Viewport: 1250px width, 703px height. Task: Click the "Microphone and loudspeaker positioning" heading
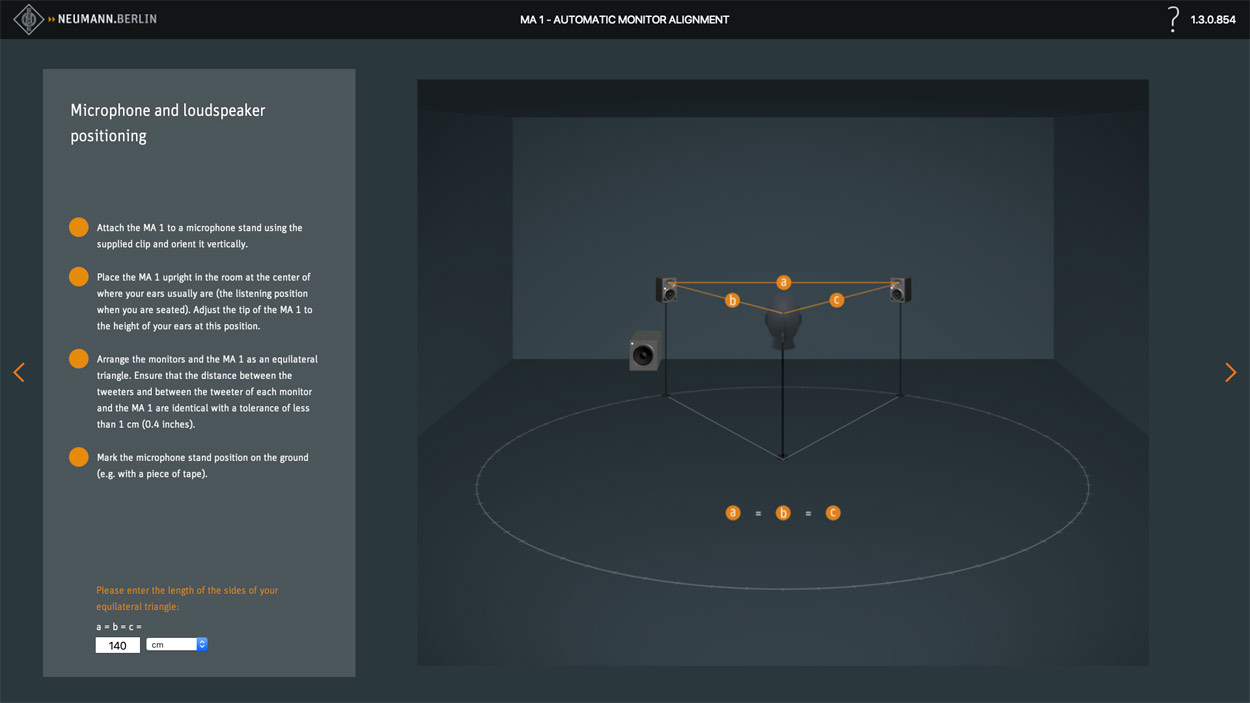tap(167, 123)
